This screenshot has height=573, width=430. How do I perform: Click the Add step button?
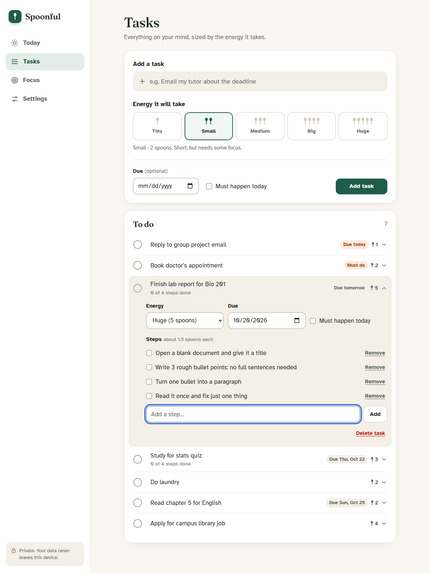(x=375, y=414)
